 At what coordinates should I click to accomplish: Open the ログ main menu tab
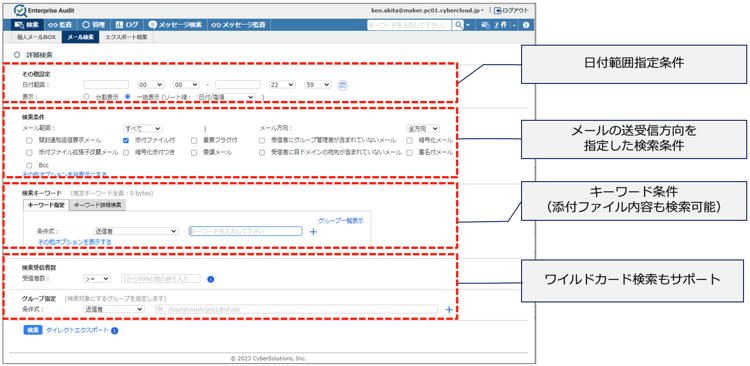pyautogui.click(x=127, y=25)
